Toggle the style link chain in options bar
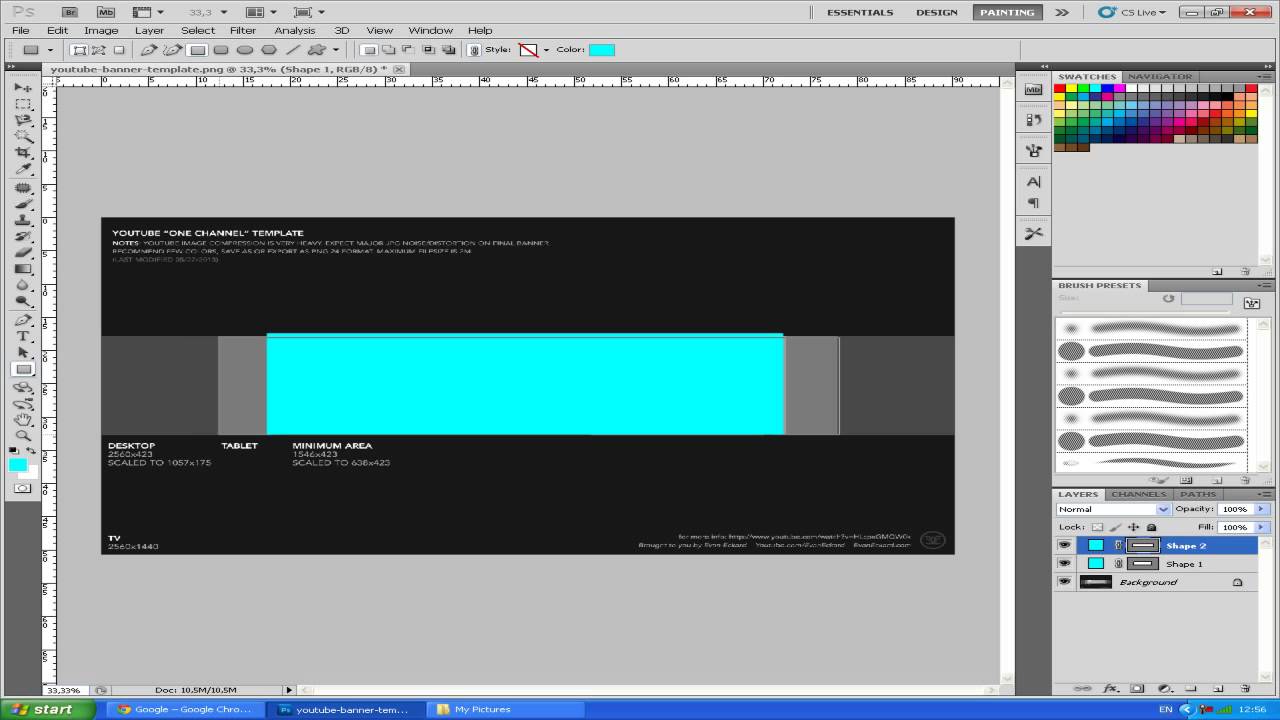This screenshot has width=1280, height=720. [x=474, y=49]
